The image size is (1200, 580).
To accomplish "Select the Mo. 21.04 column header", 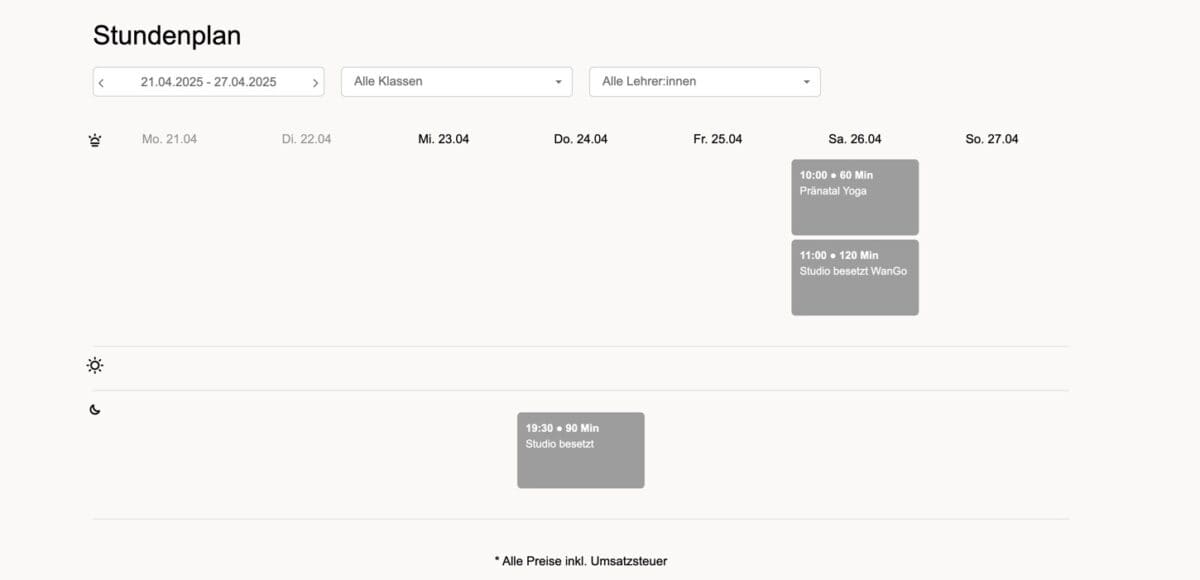I will tap(169, 139).
